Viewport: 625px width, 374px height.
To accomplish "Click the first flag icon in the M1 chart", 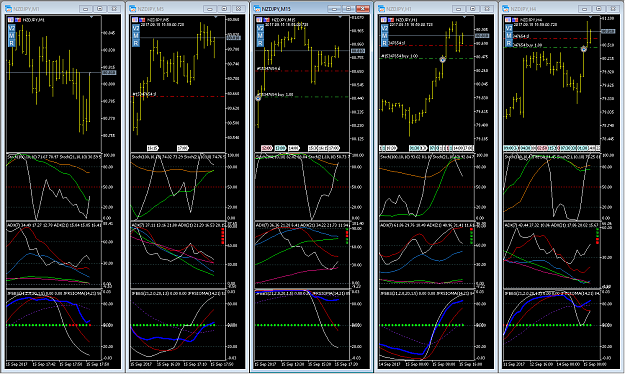I will tap(11, 20).
